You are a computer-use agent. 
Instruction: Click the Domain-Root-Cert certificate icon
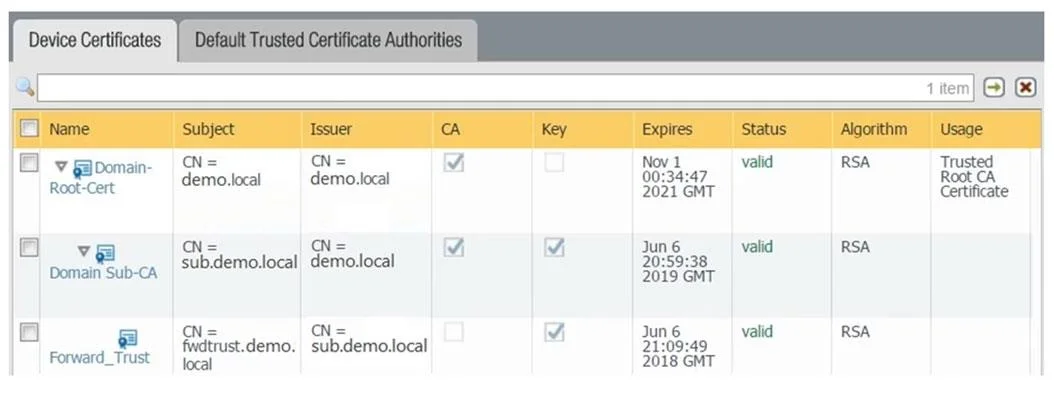pyautogui.click(x=82, y=168)
